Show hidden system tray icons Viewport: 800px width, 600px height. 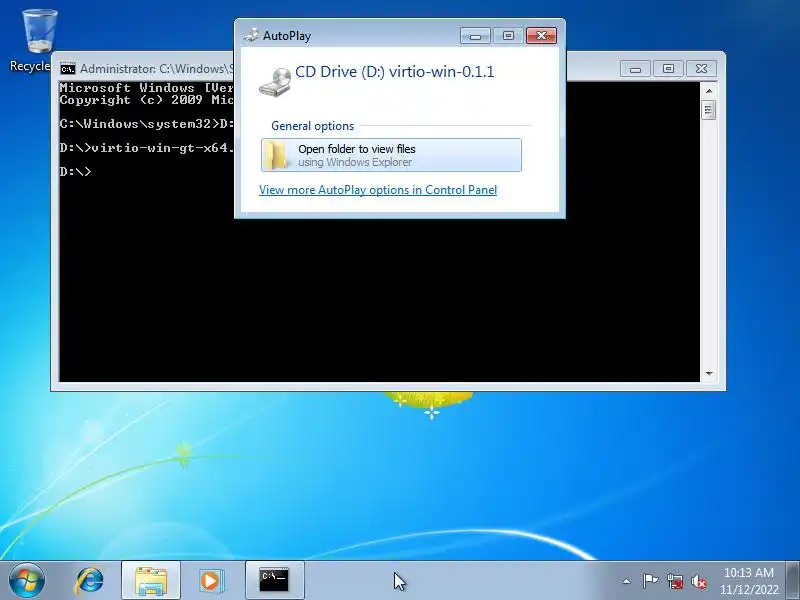[x=627, y=581]
